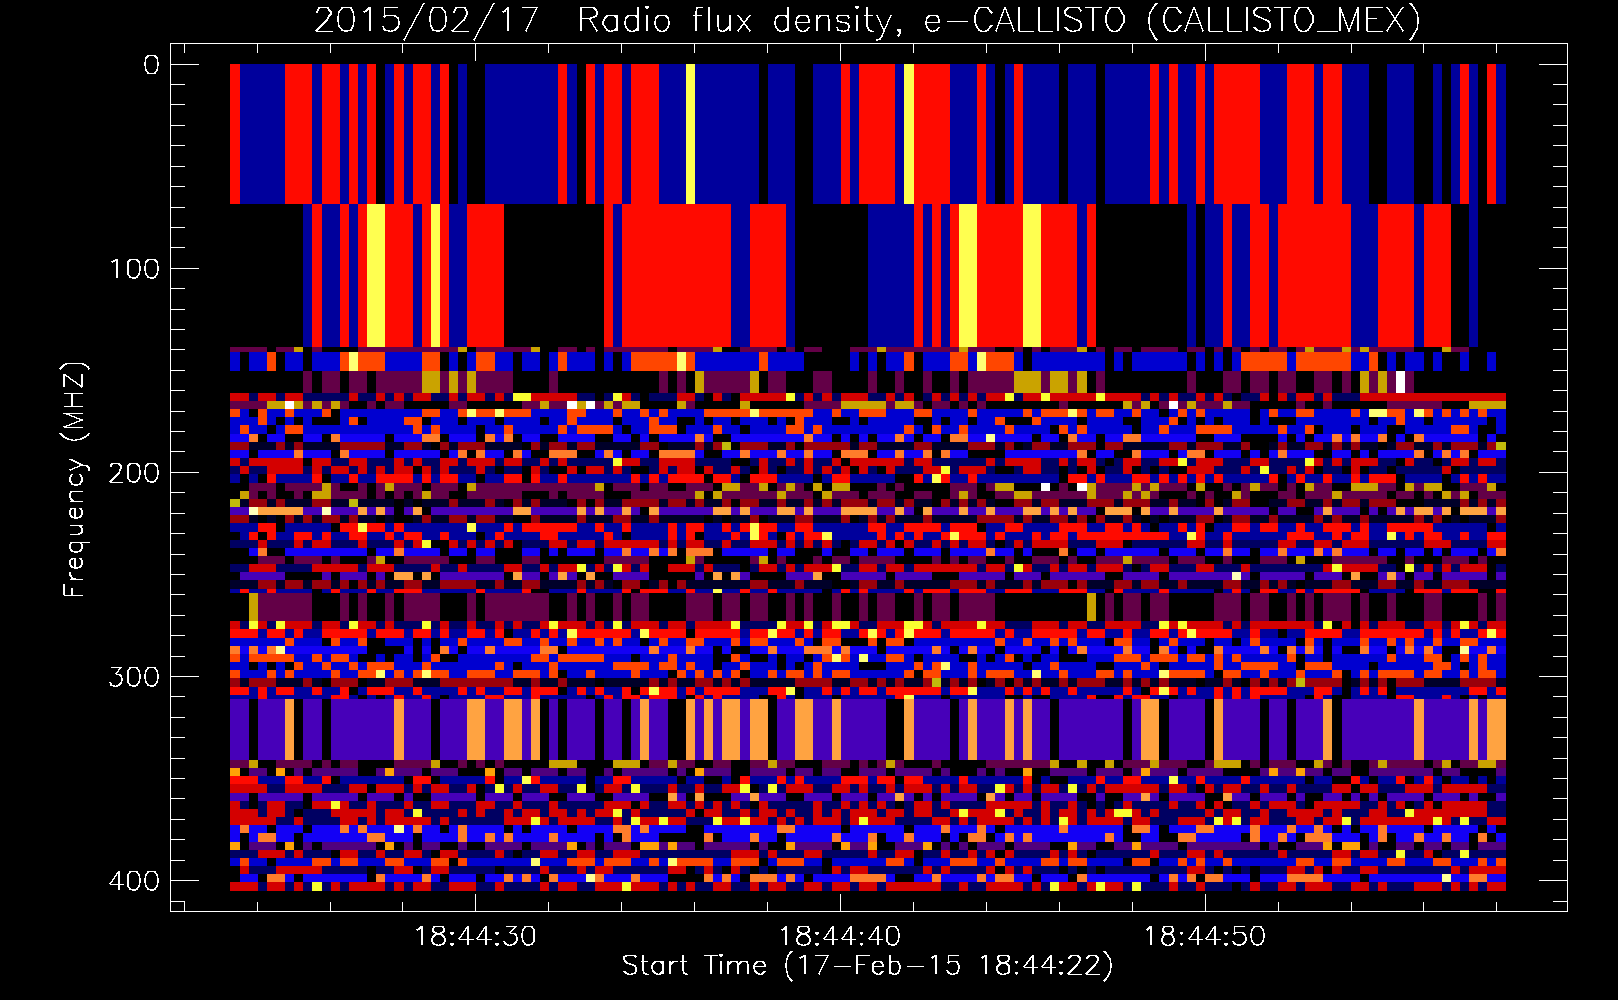
Task: Click the 300 frequency tick label
Action: pos(134,677)
